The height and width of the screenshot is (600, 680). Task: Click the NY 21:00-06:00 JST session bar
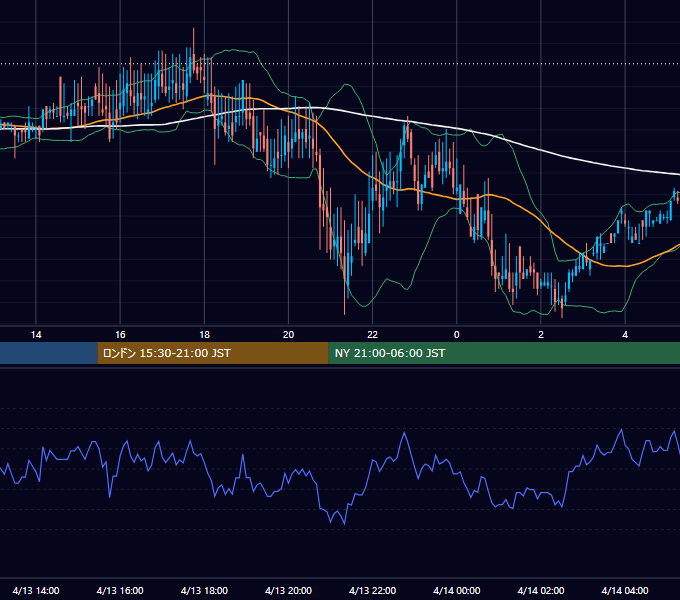coord(504,353)
